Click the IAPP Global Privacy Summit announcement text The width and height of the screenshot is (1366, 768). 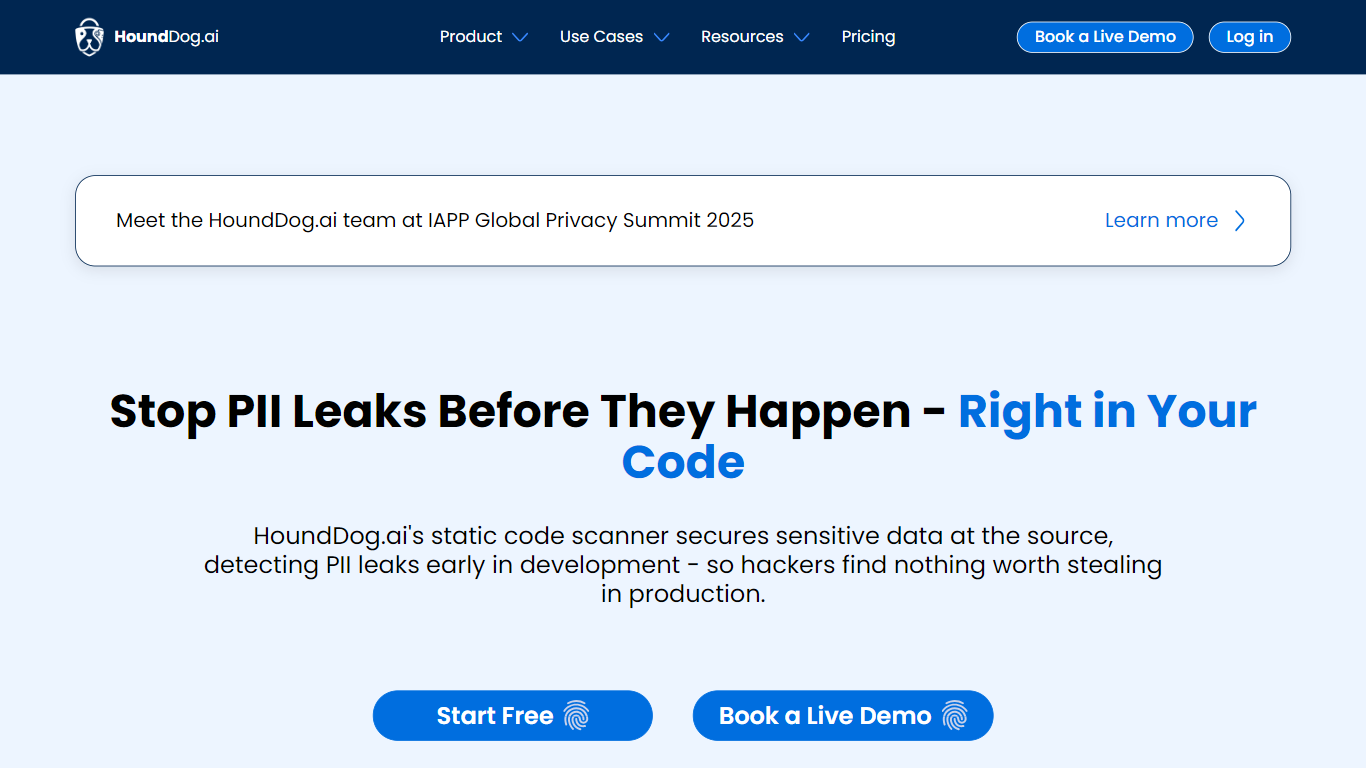coord(435,220)
